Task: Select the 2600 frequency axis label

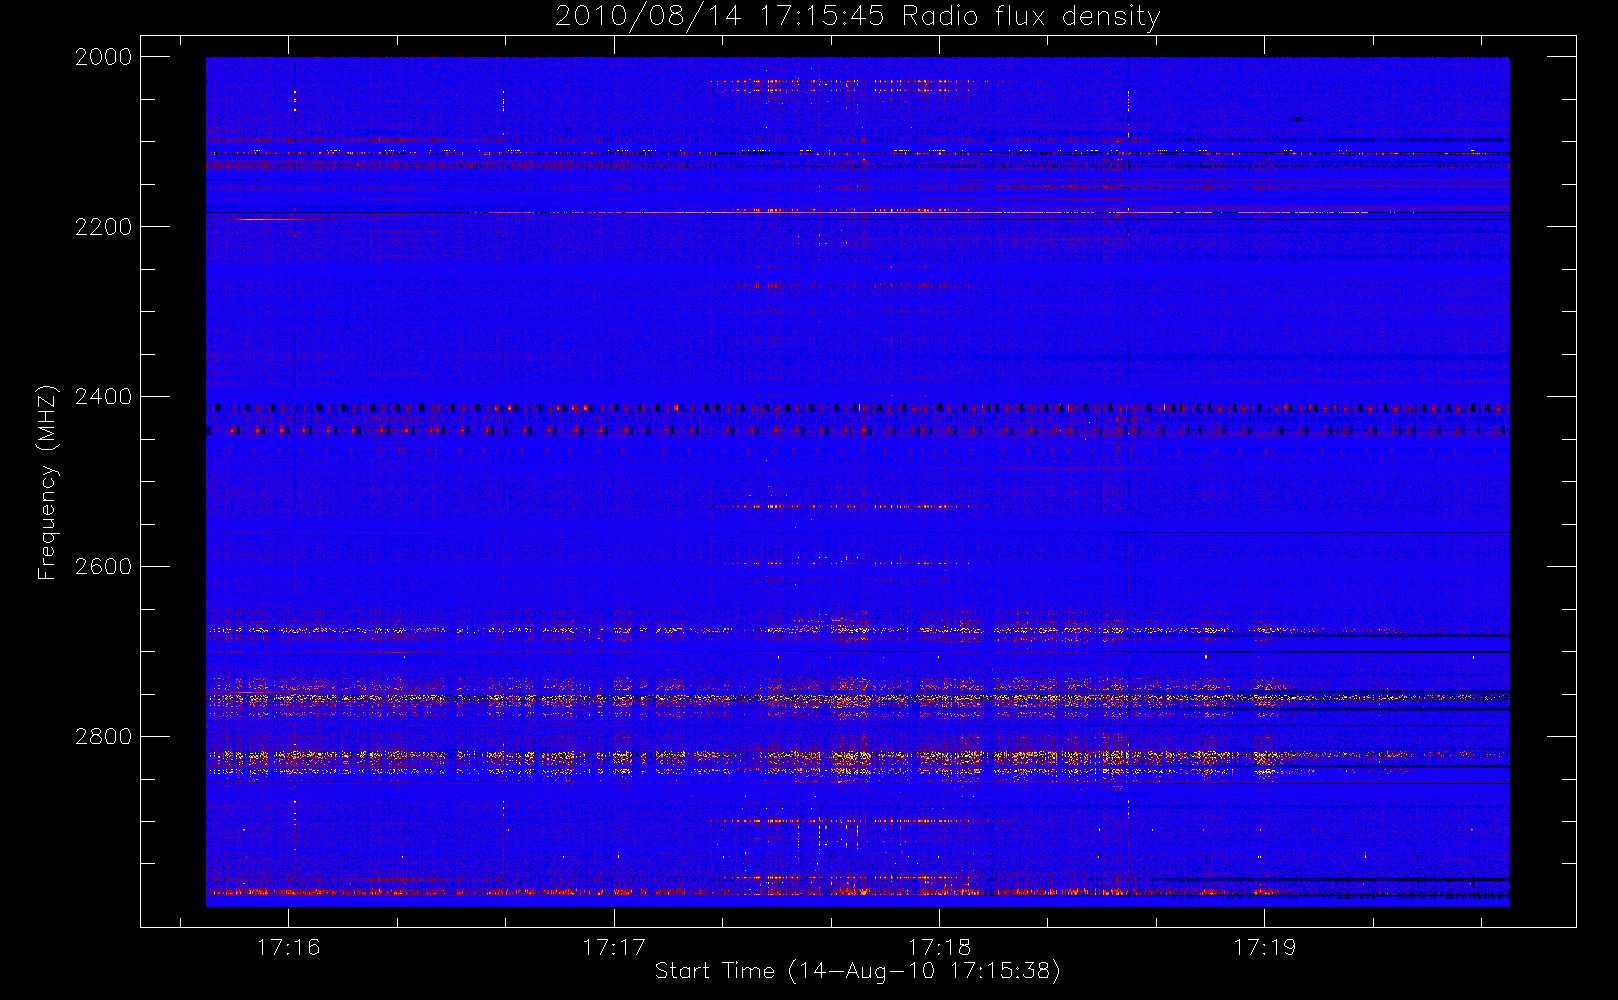Action: pos(104,567)
